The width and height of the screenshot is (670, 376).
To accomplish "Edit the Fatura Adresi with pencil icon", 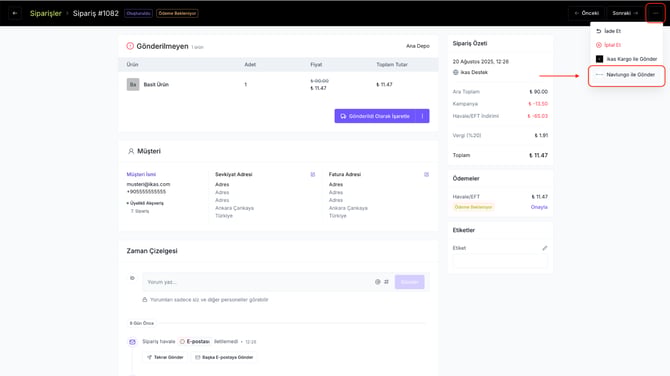I will click(x=426, y=174).
